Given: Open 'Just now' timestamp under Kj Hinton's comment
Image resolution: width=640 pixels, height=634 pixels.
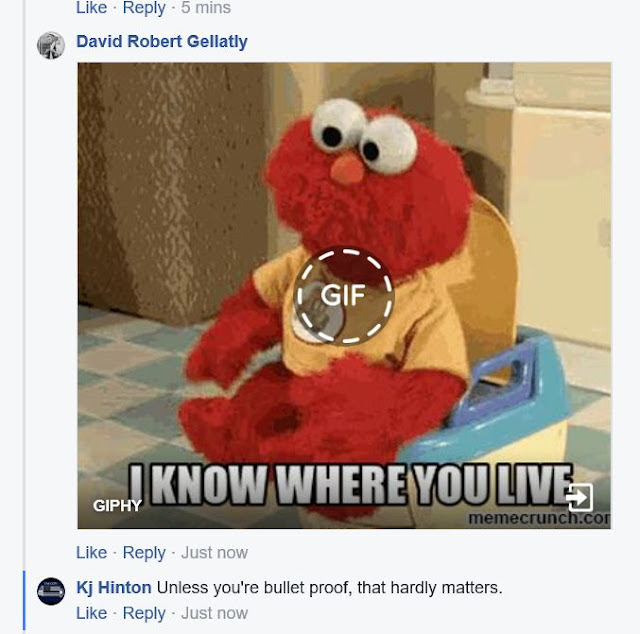Looking at the screenshot, I should pos(214,613).
